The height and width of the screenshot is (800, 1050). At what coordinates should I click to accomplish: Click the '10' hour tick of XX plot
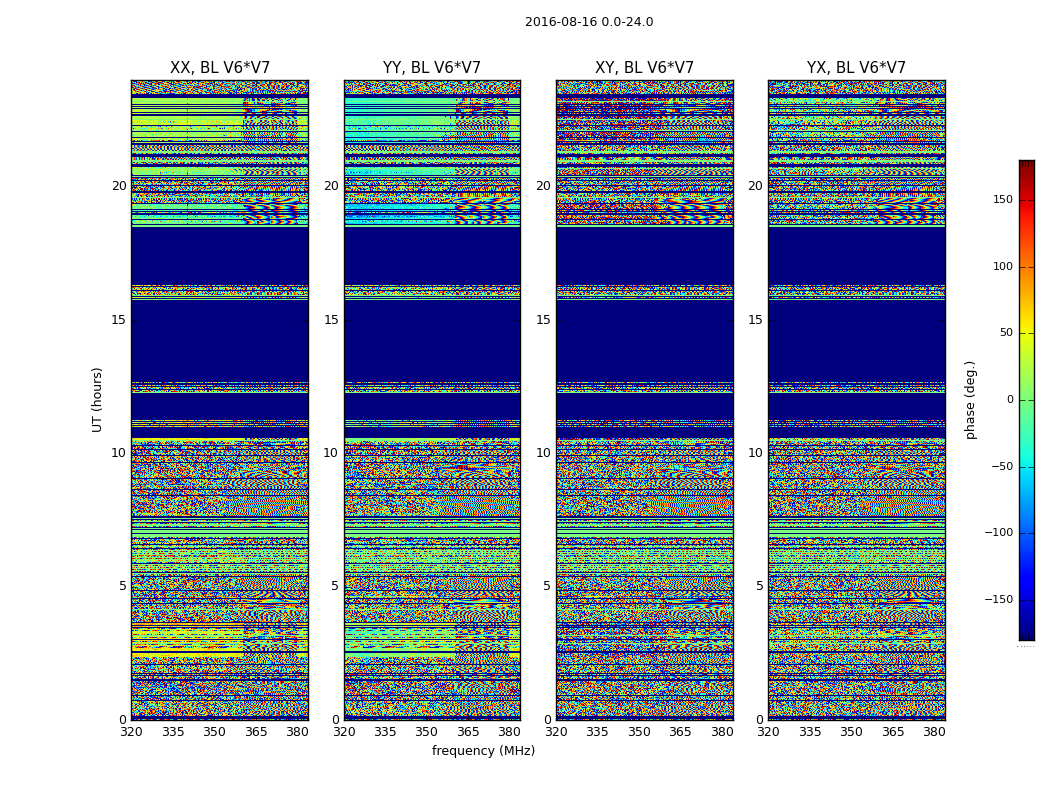tap(119, 453)
